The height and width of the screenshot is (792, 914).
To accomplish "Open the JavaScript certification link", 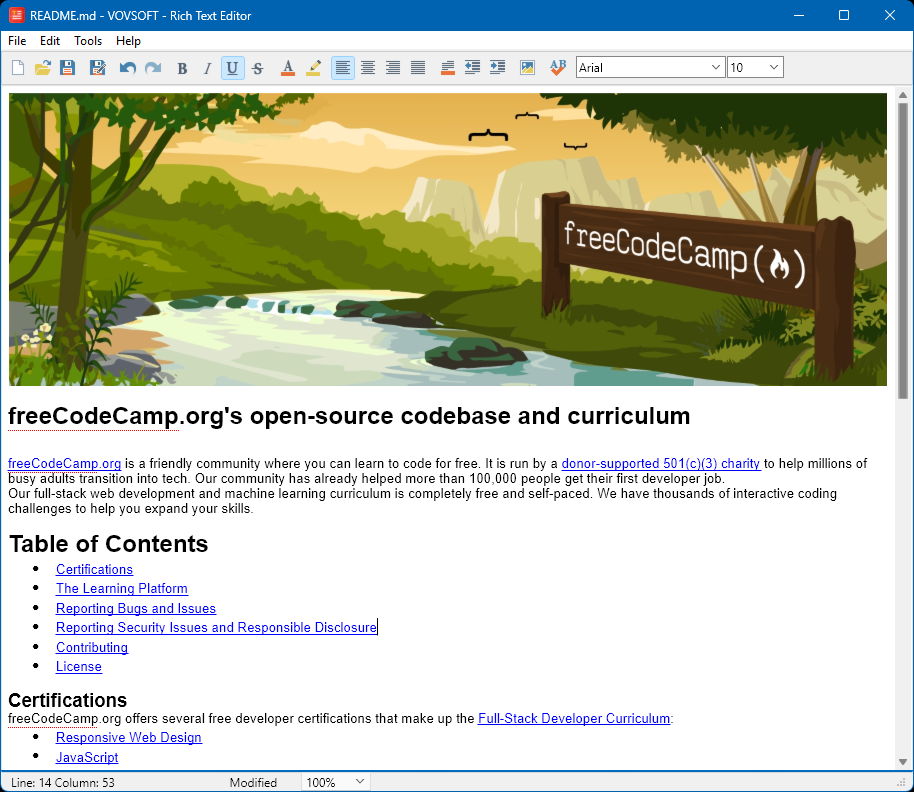I will click(x=87, y=758).
